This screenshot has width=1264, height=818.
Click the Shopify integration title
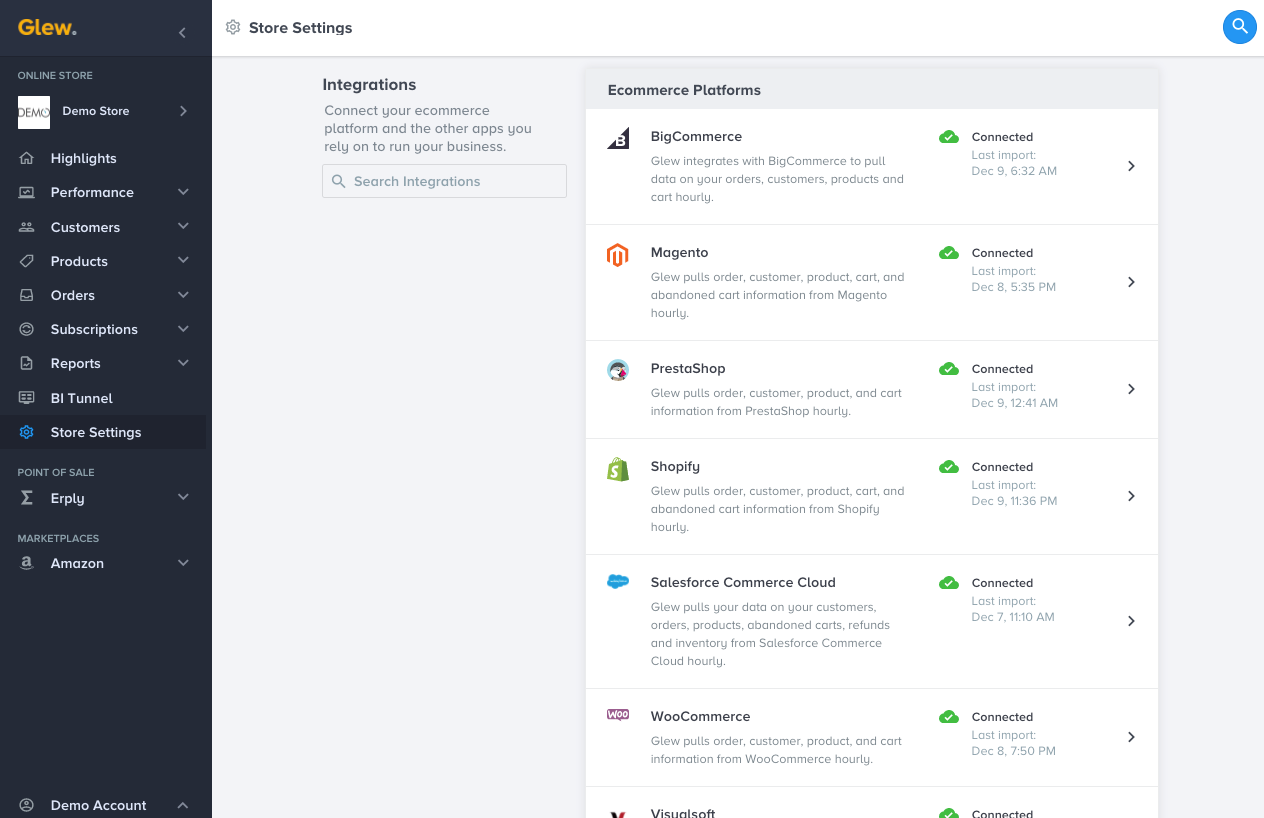coord(675,467)
